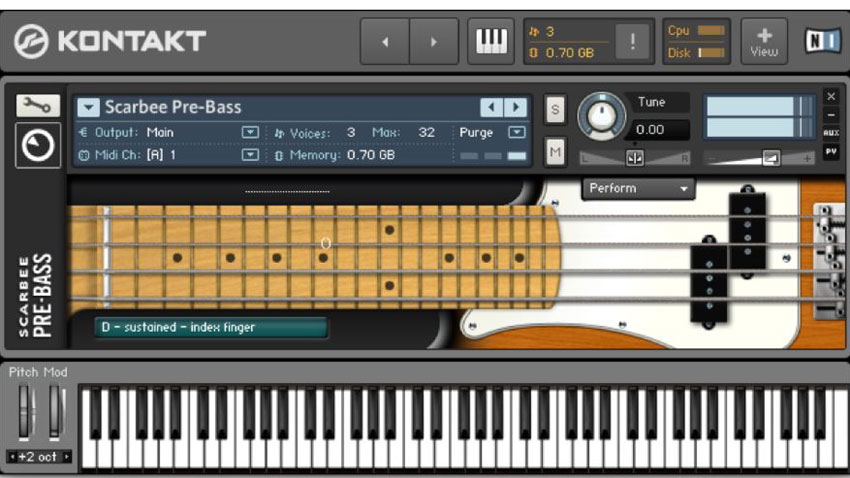The height and width of the screenshot is (478, 850).
Task: Click the 'D - sustained - index finger' display
Action: (211, 327)
